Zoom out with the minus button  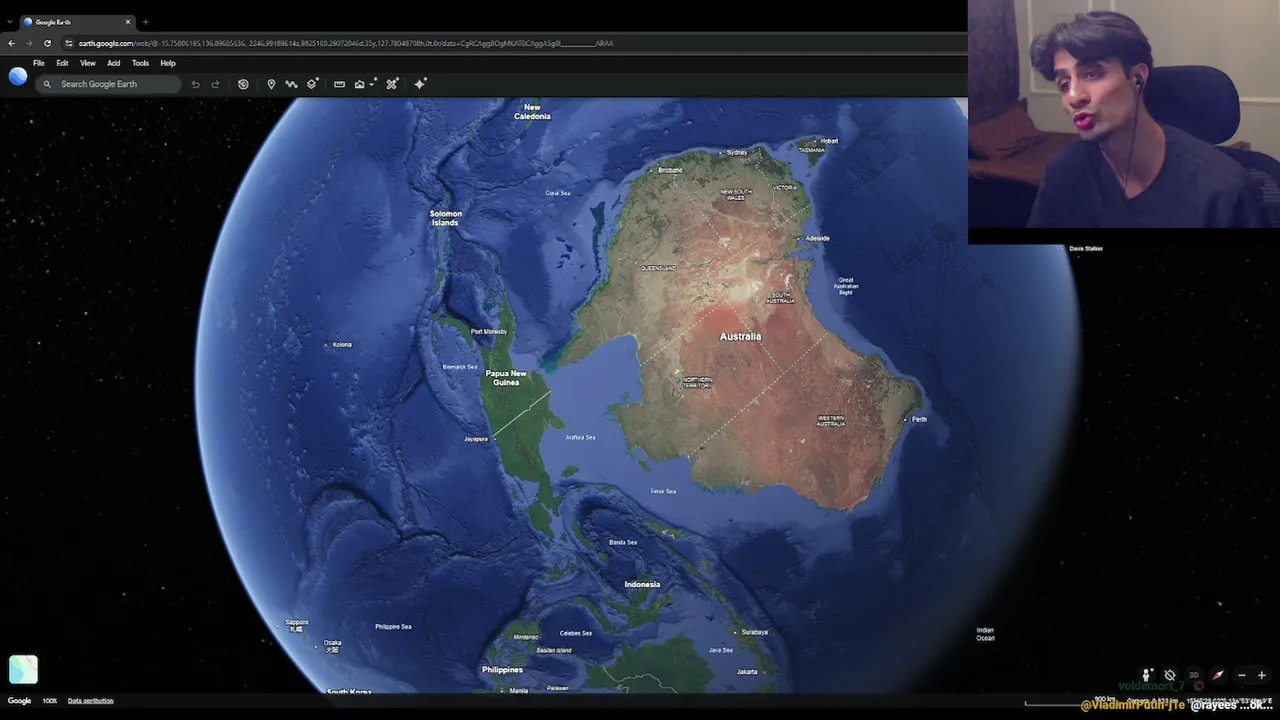coord(1242,675)
